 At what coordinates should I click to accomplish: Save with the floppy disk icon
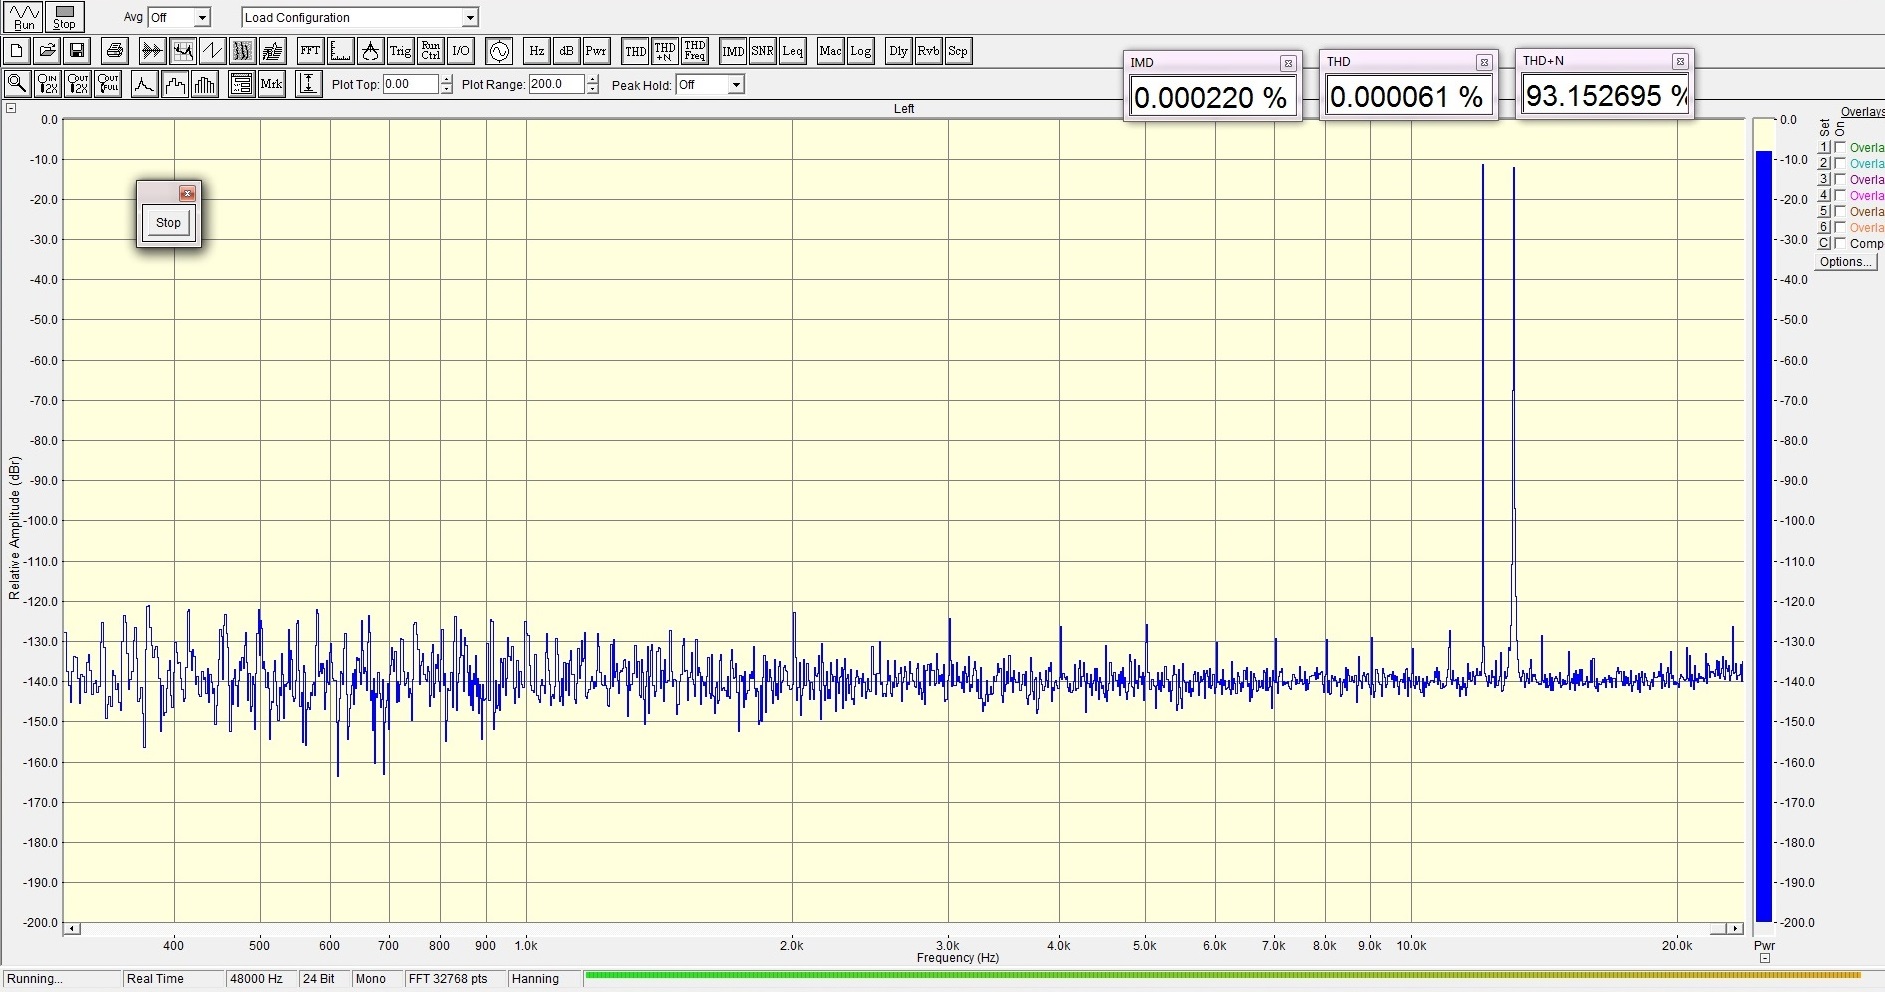click(x=77, y=51)
